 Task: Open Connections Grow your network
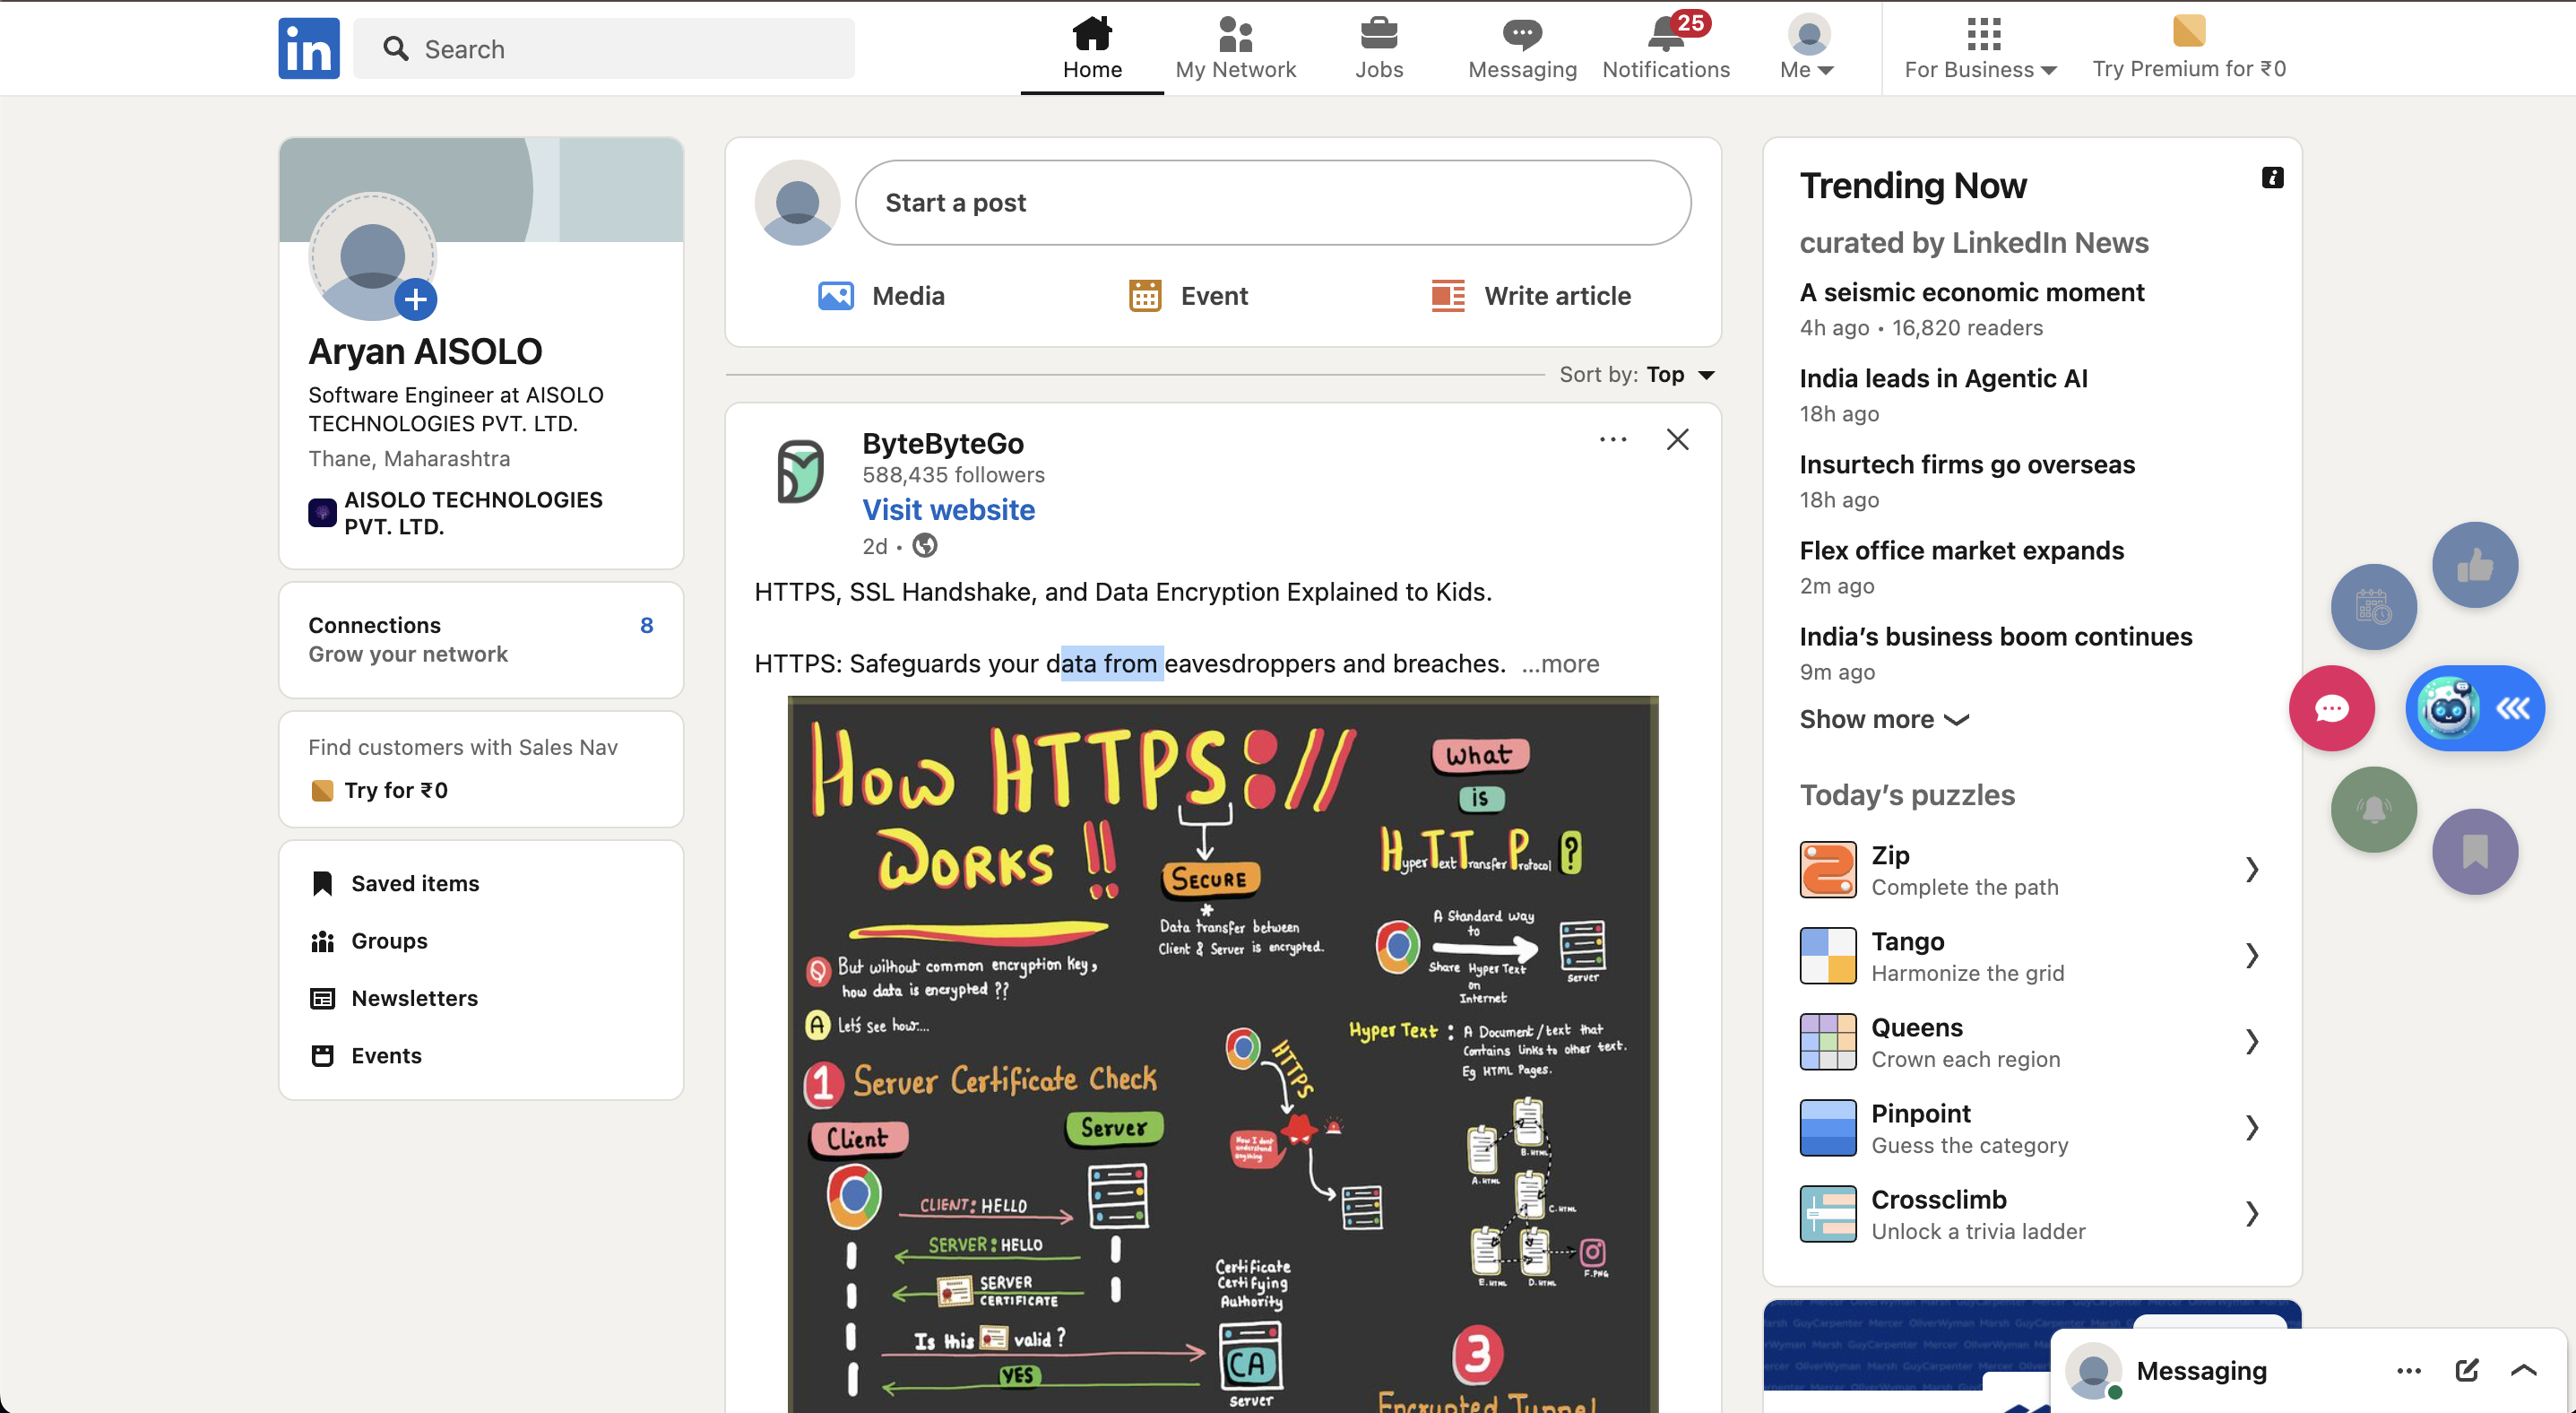pos(481,640)
